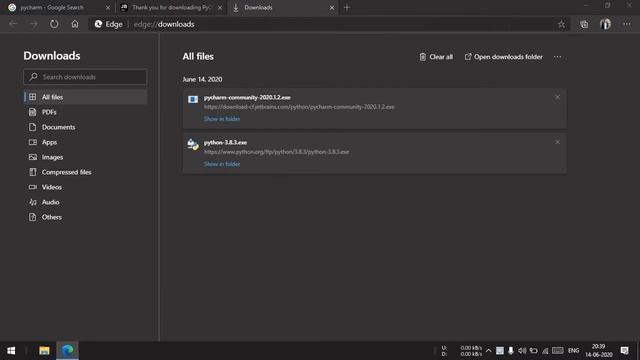The height and width of the screenshot is (360, 640).
Task: Open the network signal tray icon
Action: (x=545, y=351)
